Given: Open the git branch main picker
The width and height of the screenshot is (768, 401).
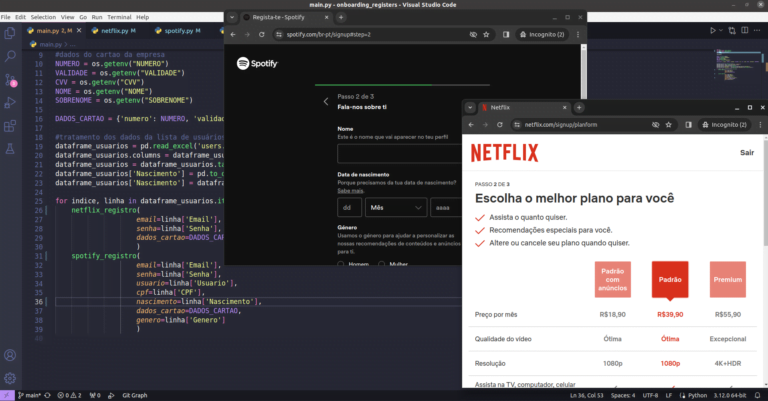Looking at the screenshot, I should pyautogui.click(x=29, y=396).
